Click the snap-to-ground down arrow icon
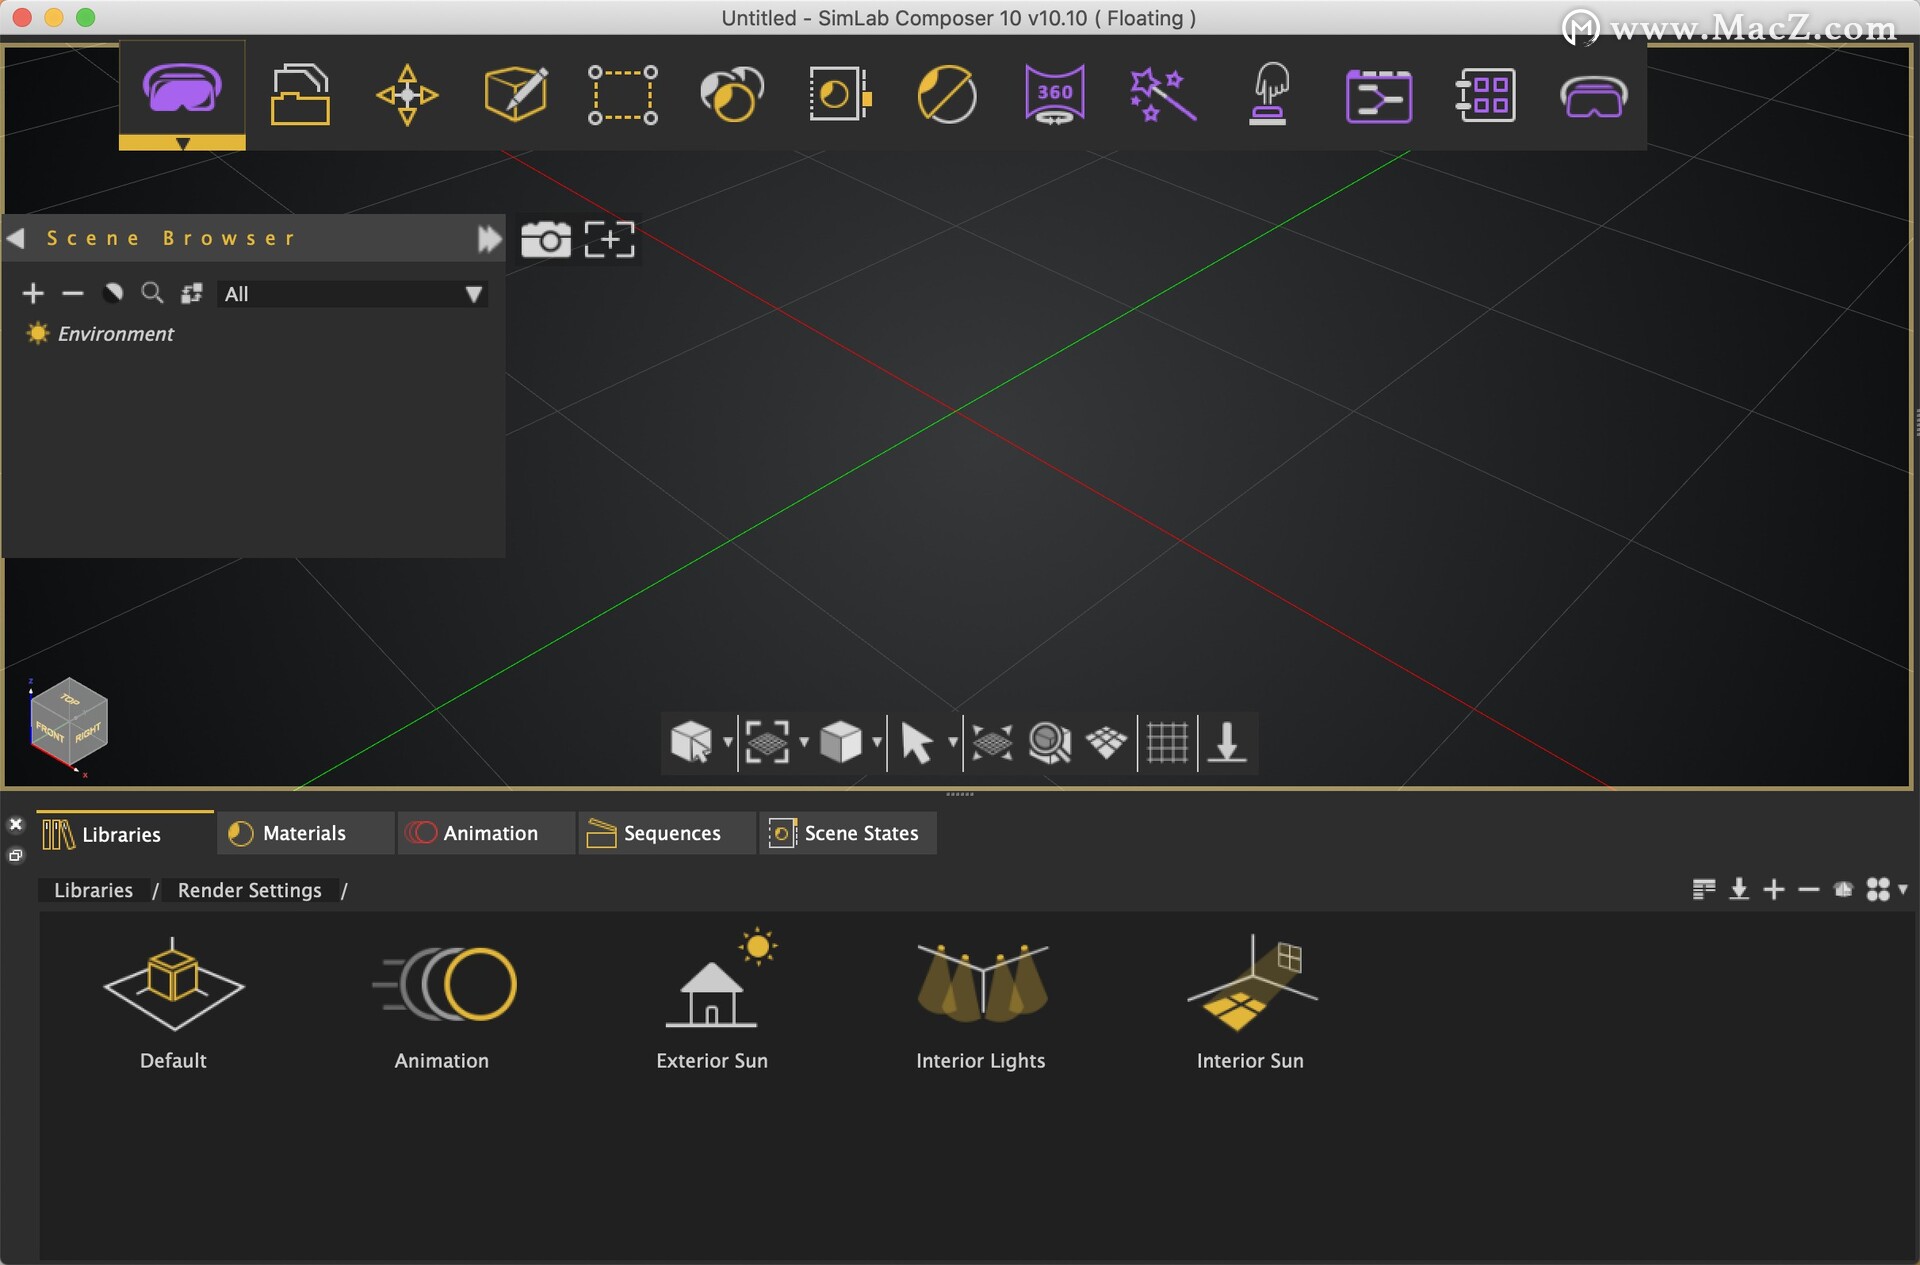The height and width of the screenshot is (1265, 1920). click(1227, 742)
